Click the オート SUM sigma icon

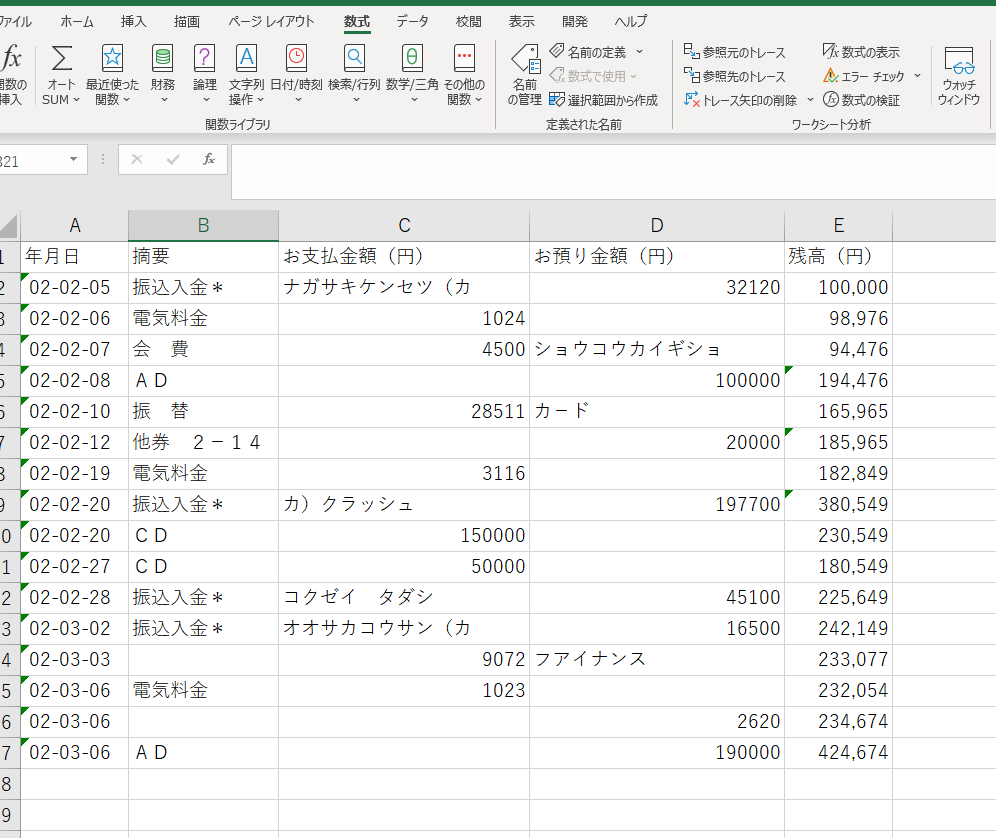[x=62, y=59]
